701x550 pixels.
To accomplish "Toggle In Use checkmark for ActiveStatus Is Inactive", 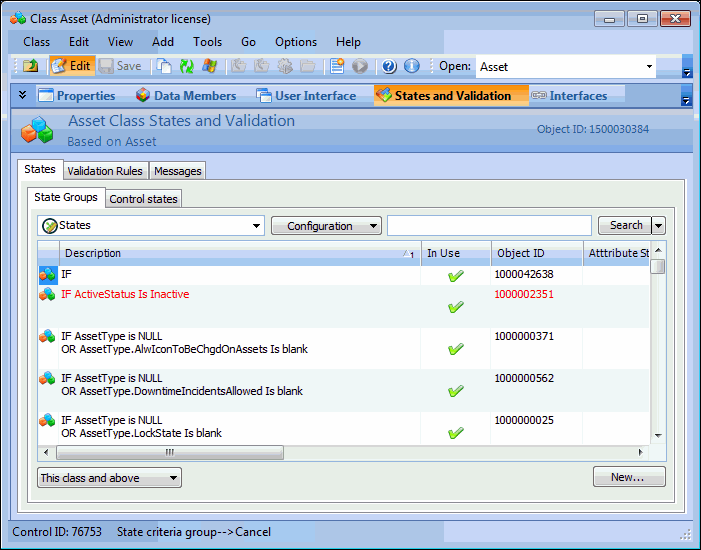I will (456, 308).
